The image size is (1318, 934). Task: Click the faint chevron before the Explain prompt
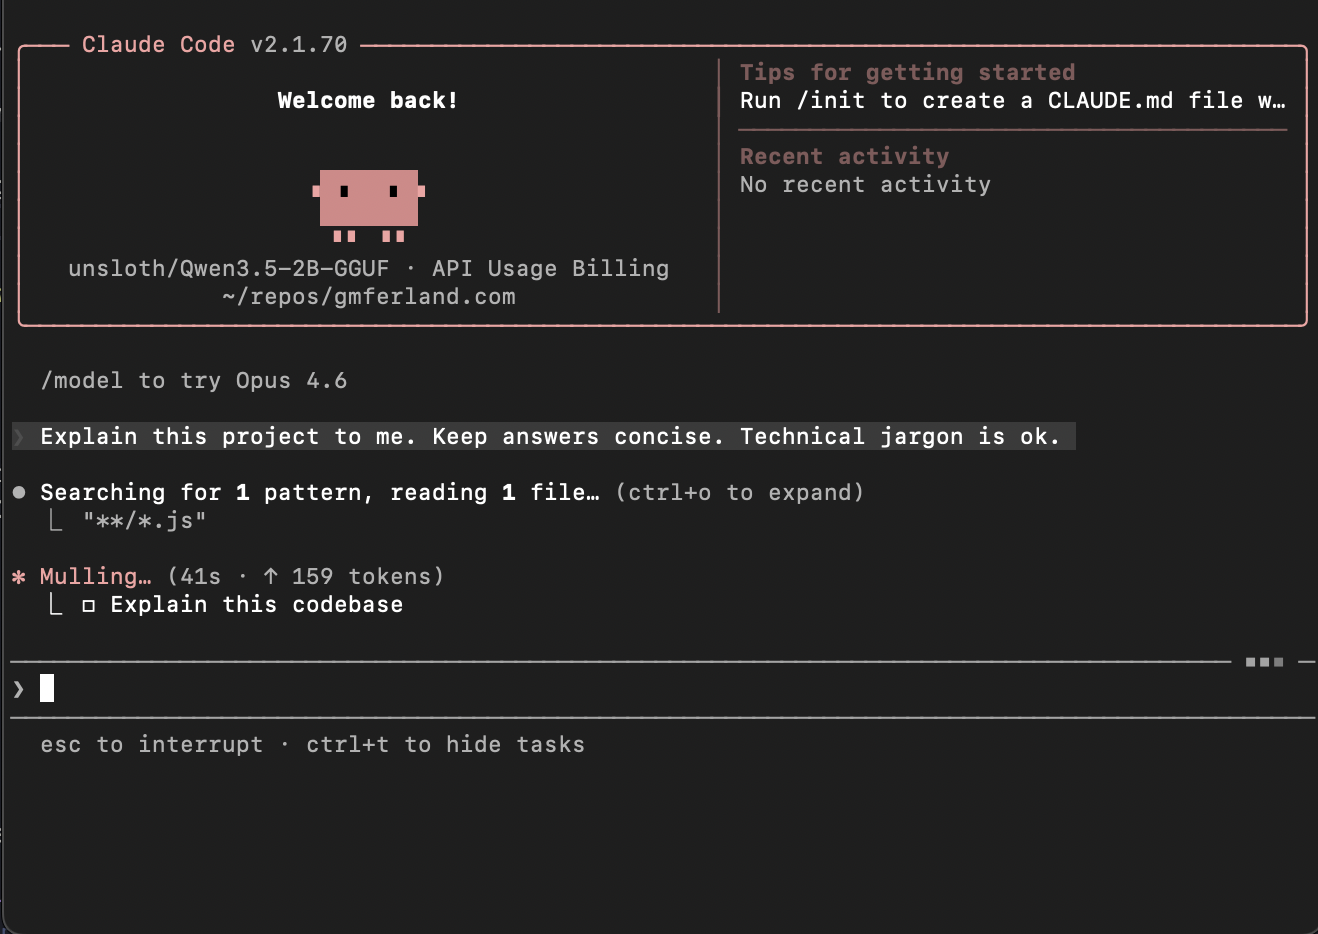18,437
